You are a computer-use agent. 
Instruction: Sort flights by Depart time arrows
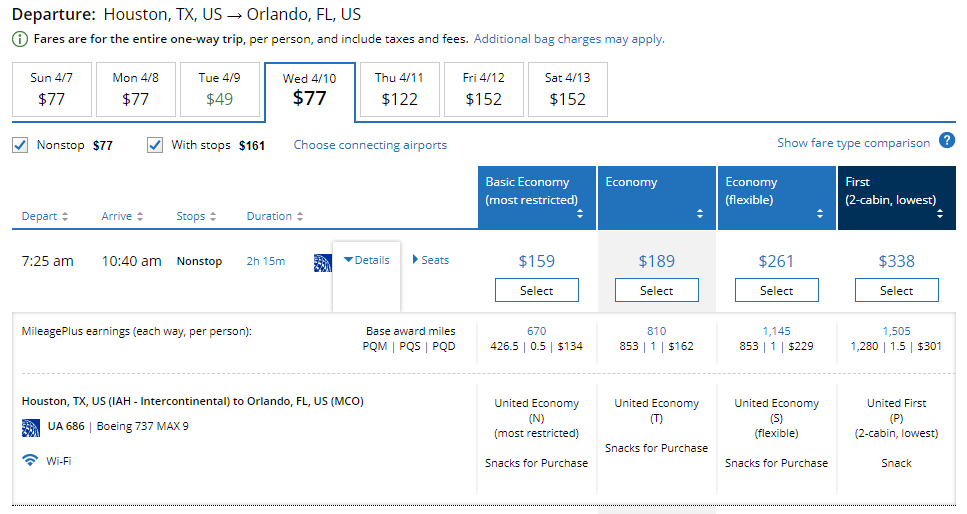pos(65,217)
